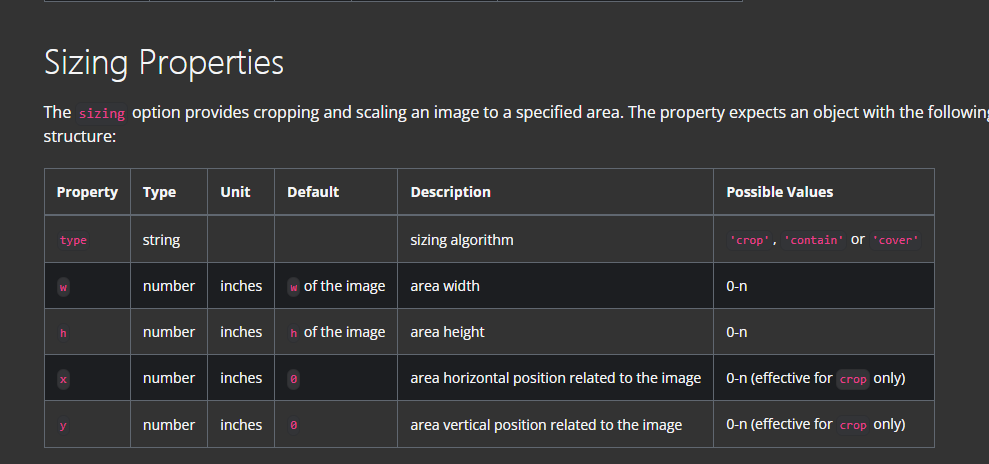Image resolution: width=989 pixels, height=464 pixels.
Task: Click the 'area width' description cell
Action: (x=445, y=286)
